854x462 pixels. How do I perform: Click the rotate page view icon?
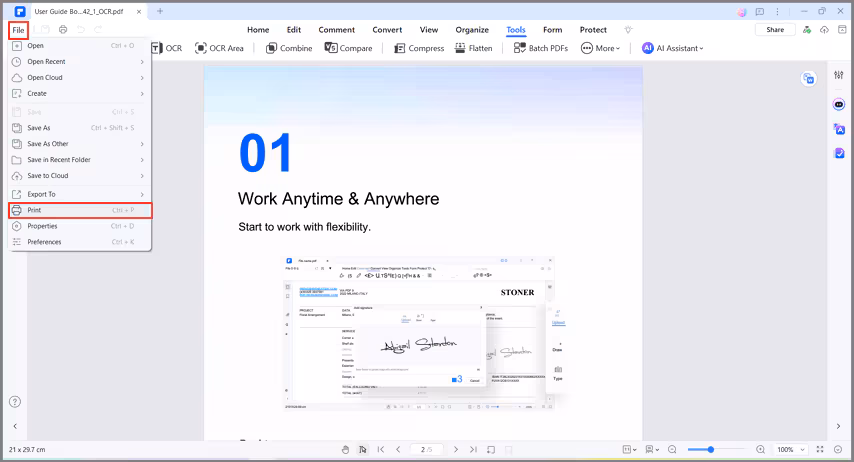pos(491,449)
